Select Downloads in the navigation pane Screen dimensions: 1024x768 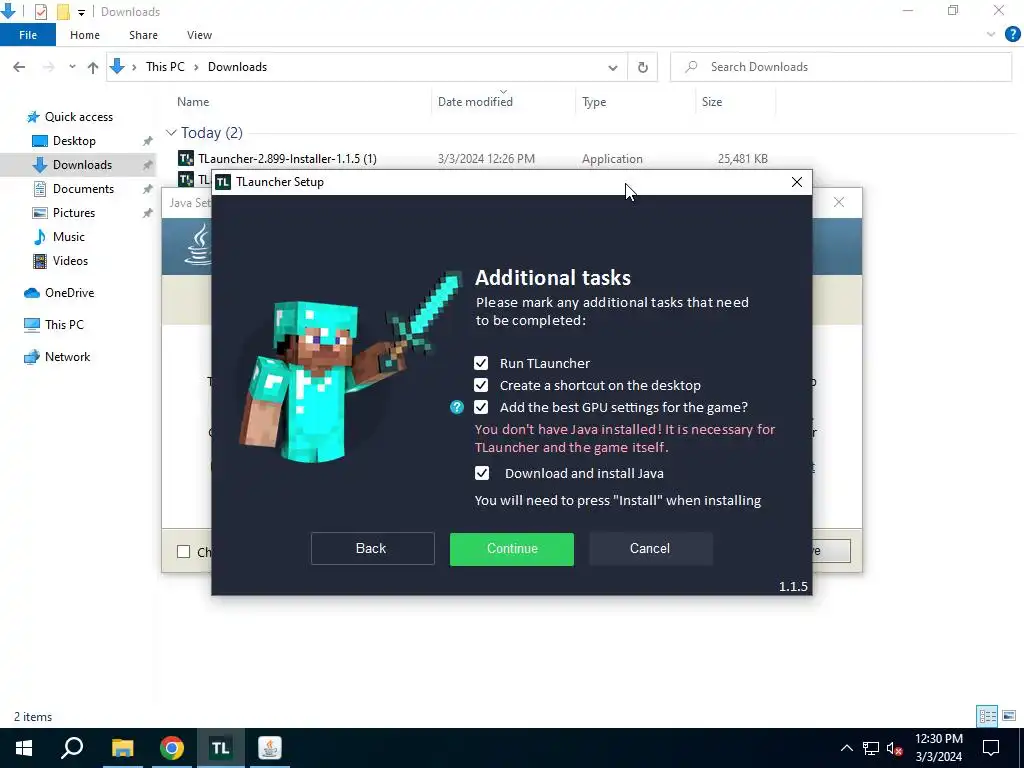point(82,165)
